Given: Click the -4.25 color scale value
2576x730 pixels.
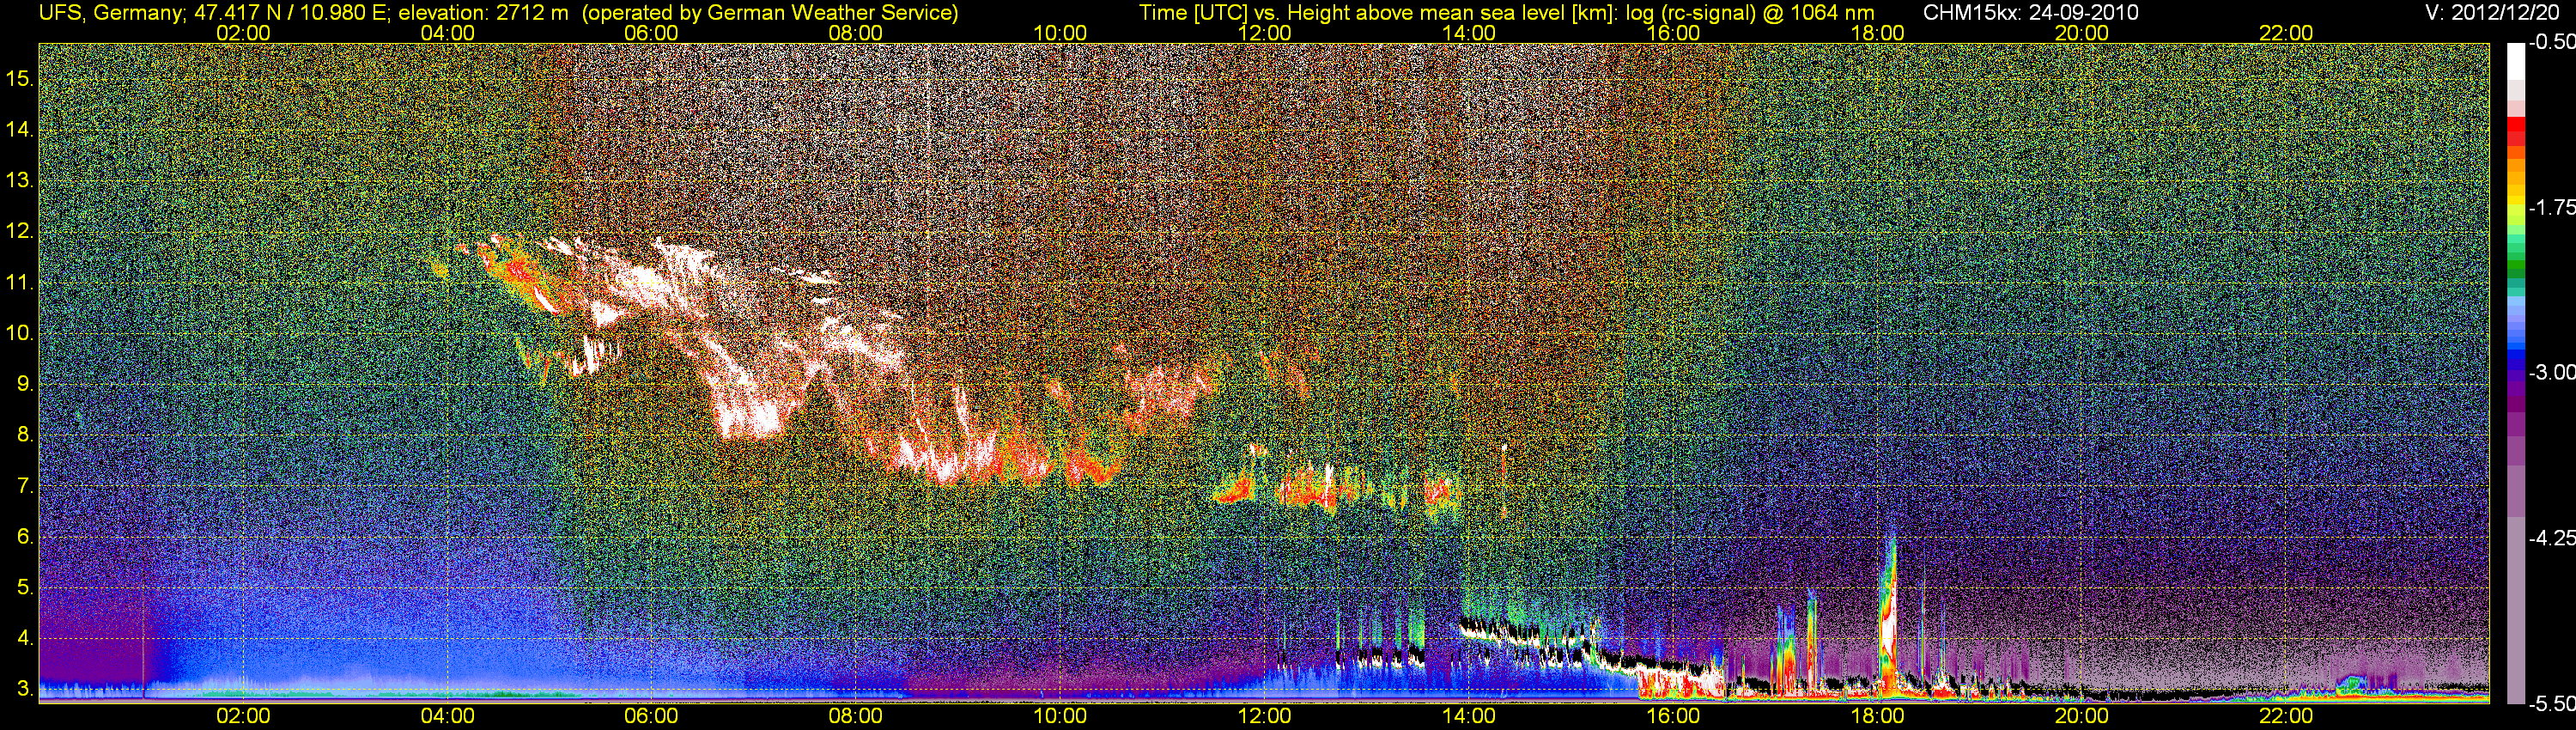Looking at the screenshot, I should pyautogui.click(x=2552, y=538).
